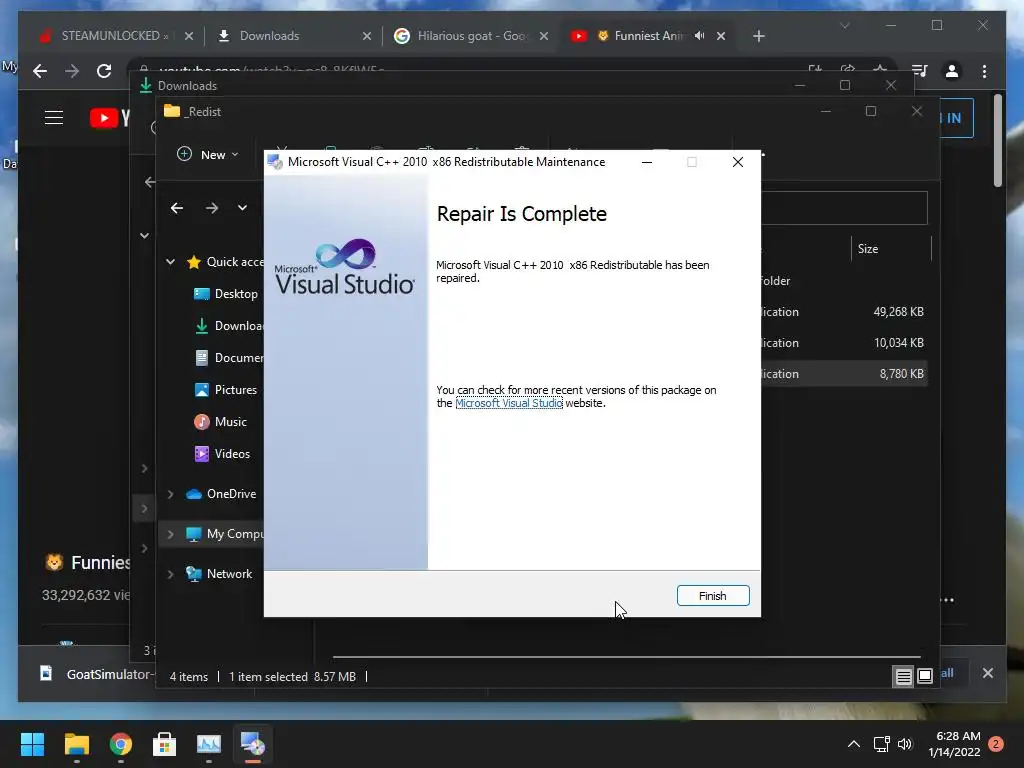Image resolution: width=1024 pixels, height=768 pixels.
Task: Go forward in the _Redist Explorer window
Action: (212, 208)
